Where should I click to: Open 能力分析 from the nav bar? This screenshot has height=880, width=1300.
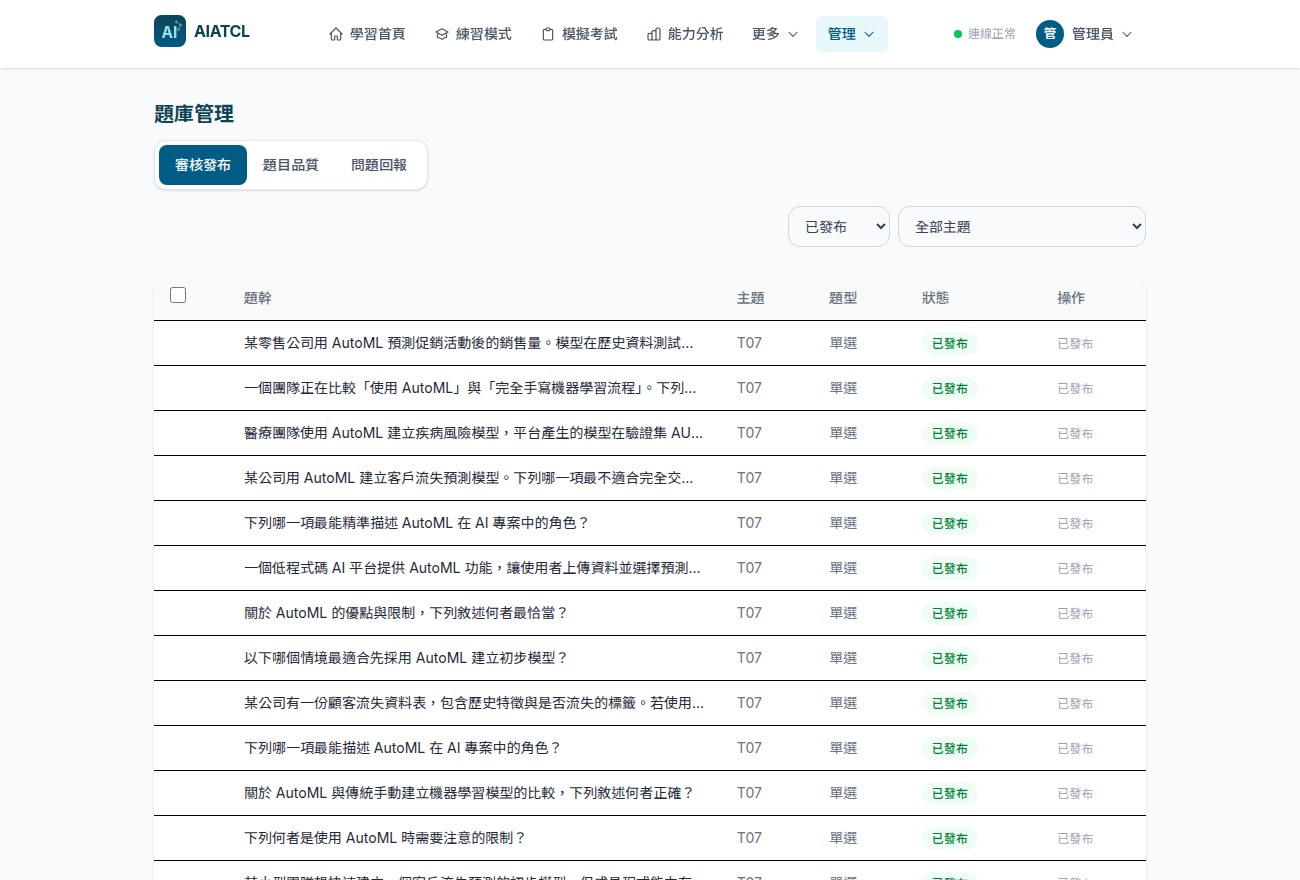pyautogui.click(x=685, y=34)
